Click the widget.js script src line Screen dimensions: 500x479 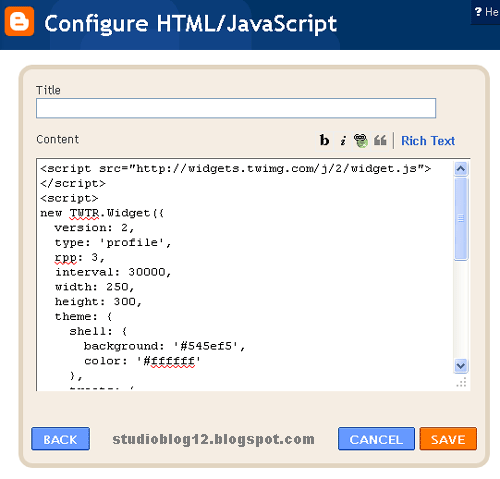point(236,169)
